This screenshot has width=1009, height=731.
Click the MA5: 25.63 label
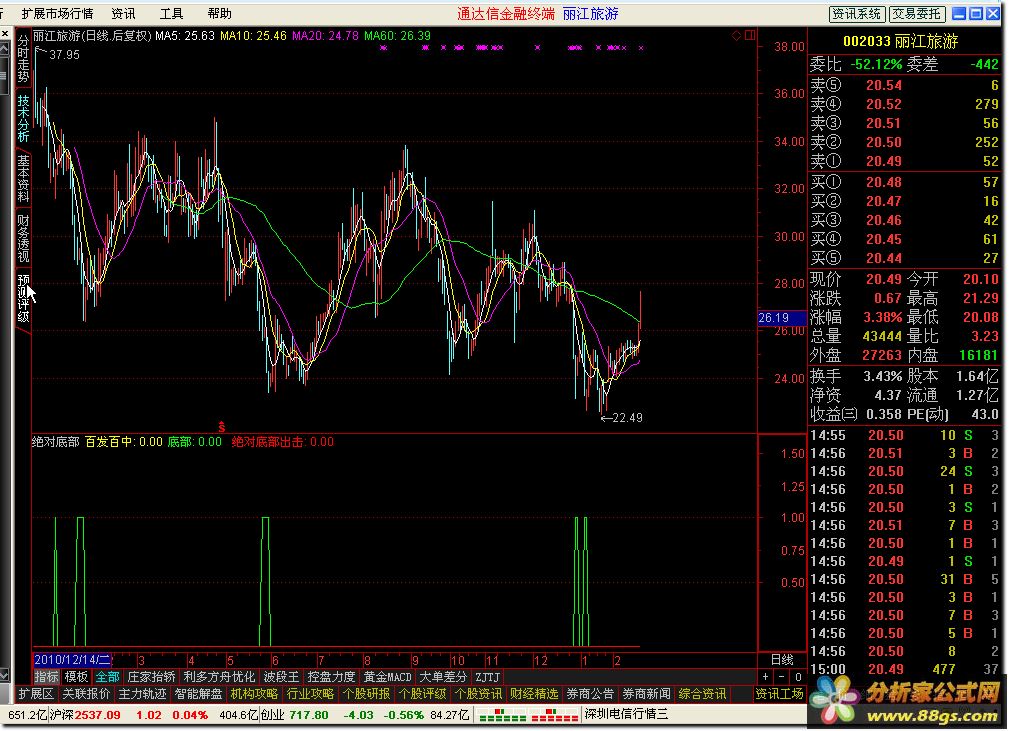click(185, 36)
